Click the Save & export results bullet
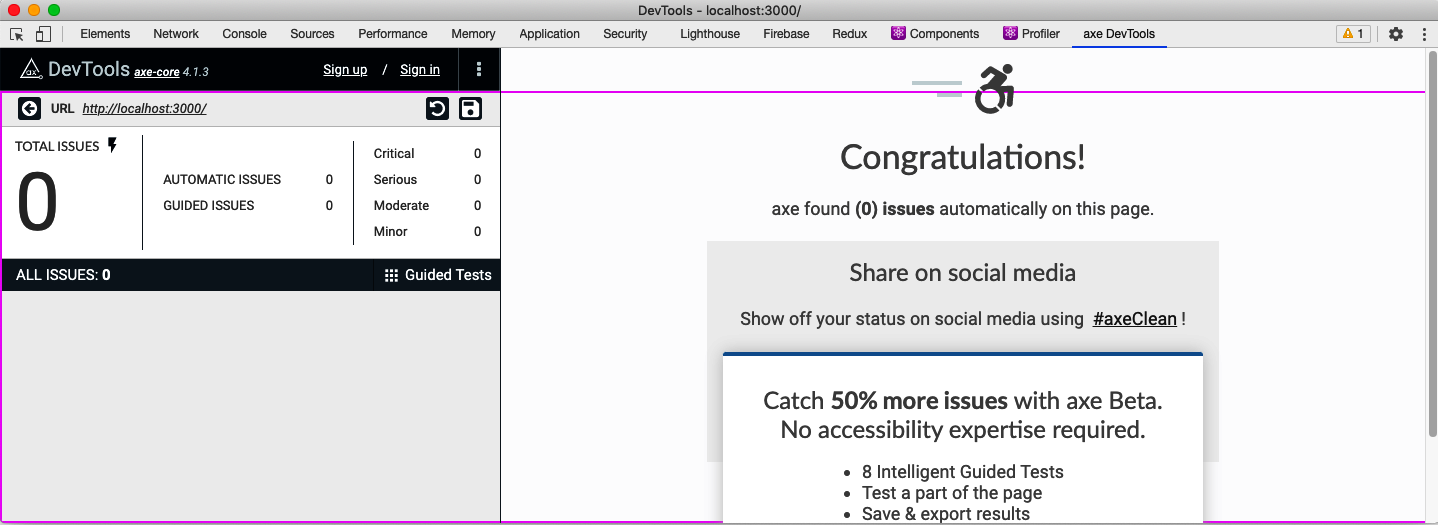The height and width of the screenshot is (525, 1438). coord(945,514)
